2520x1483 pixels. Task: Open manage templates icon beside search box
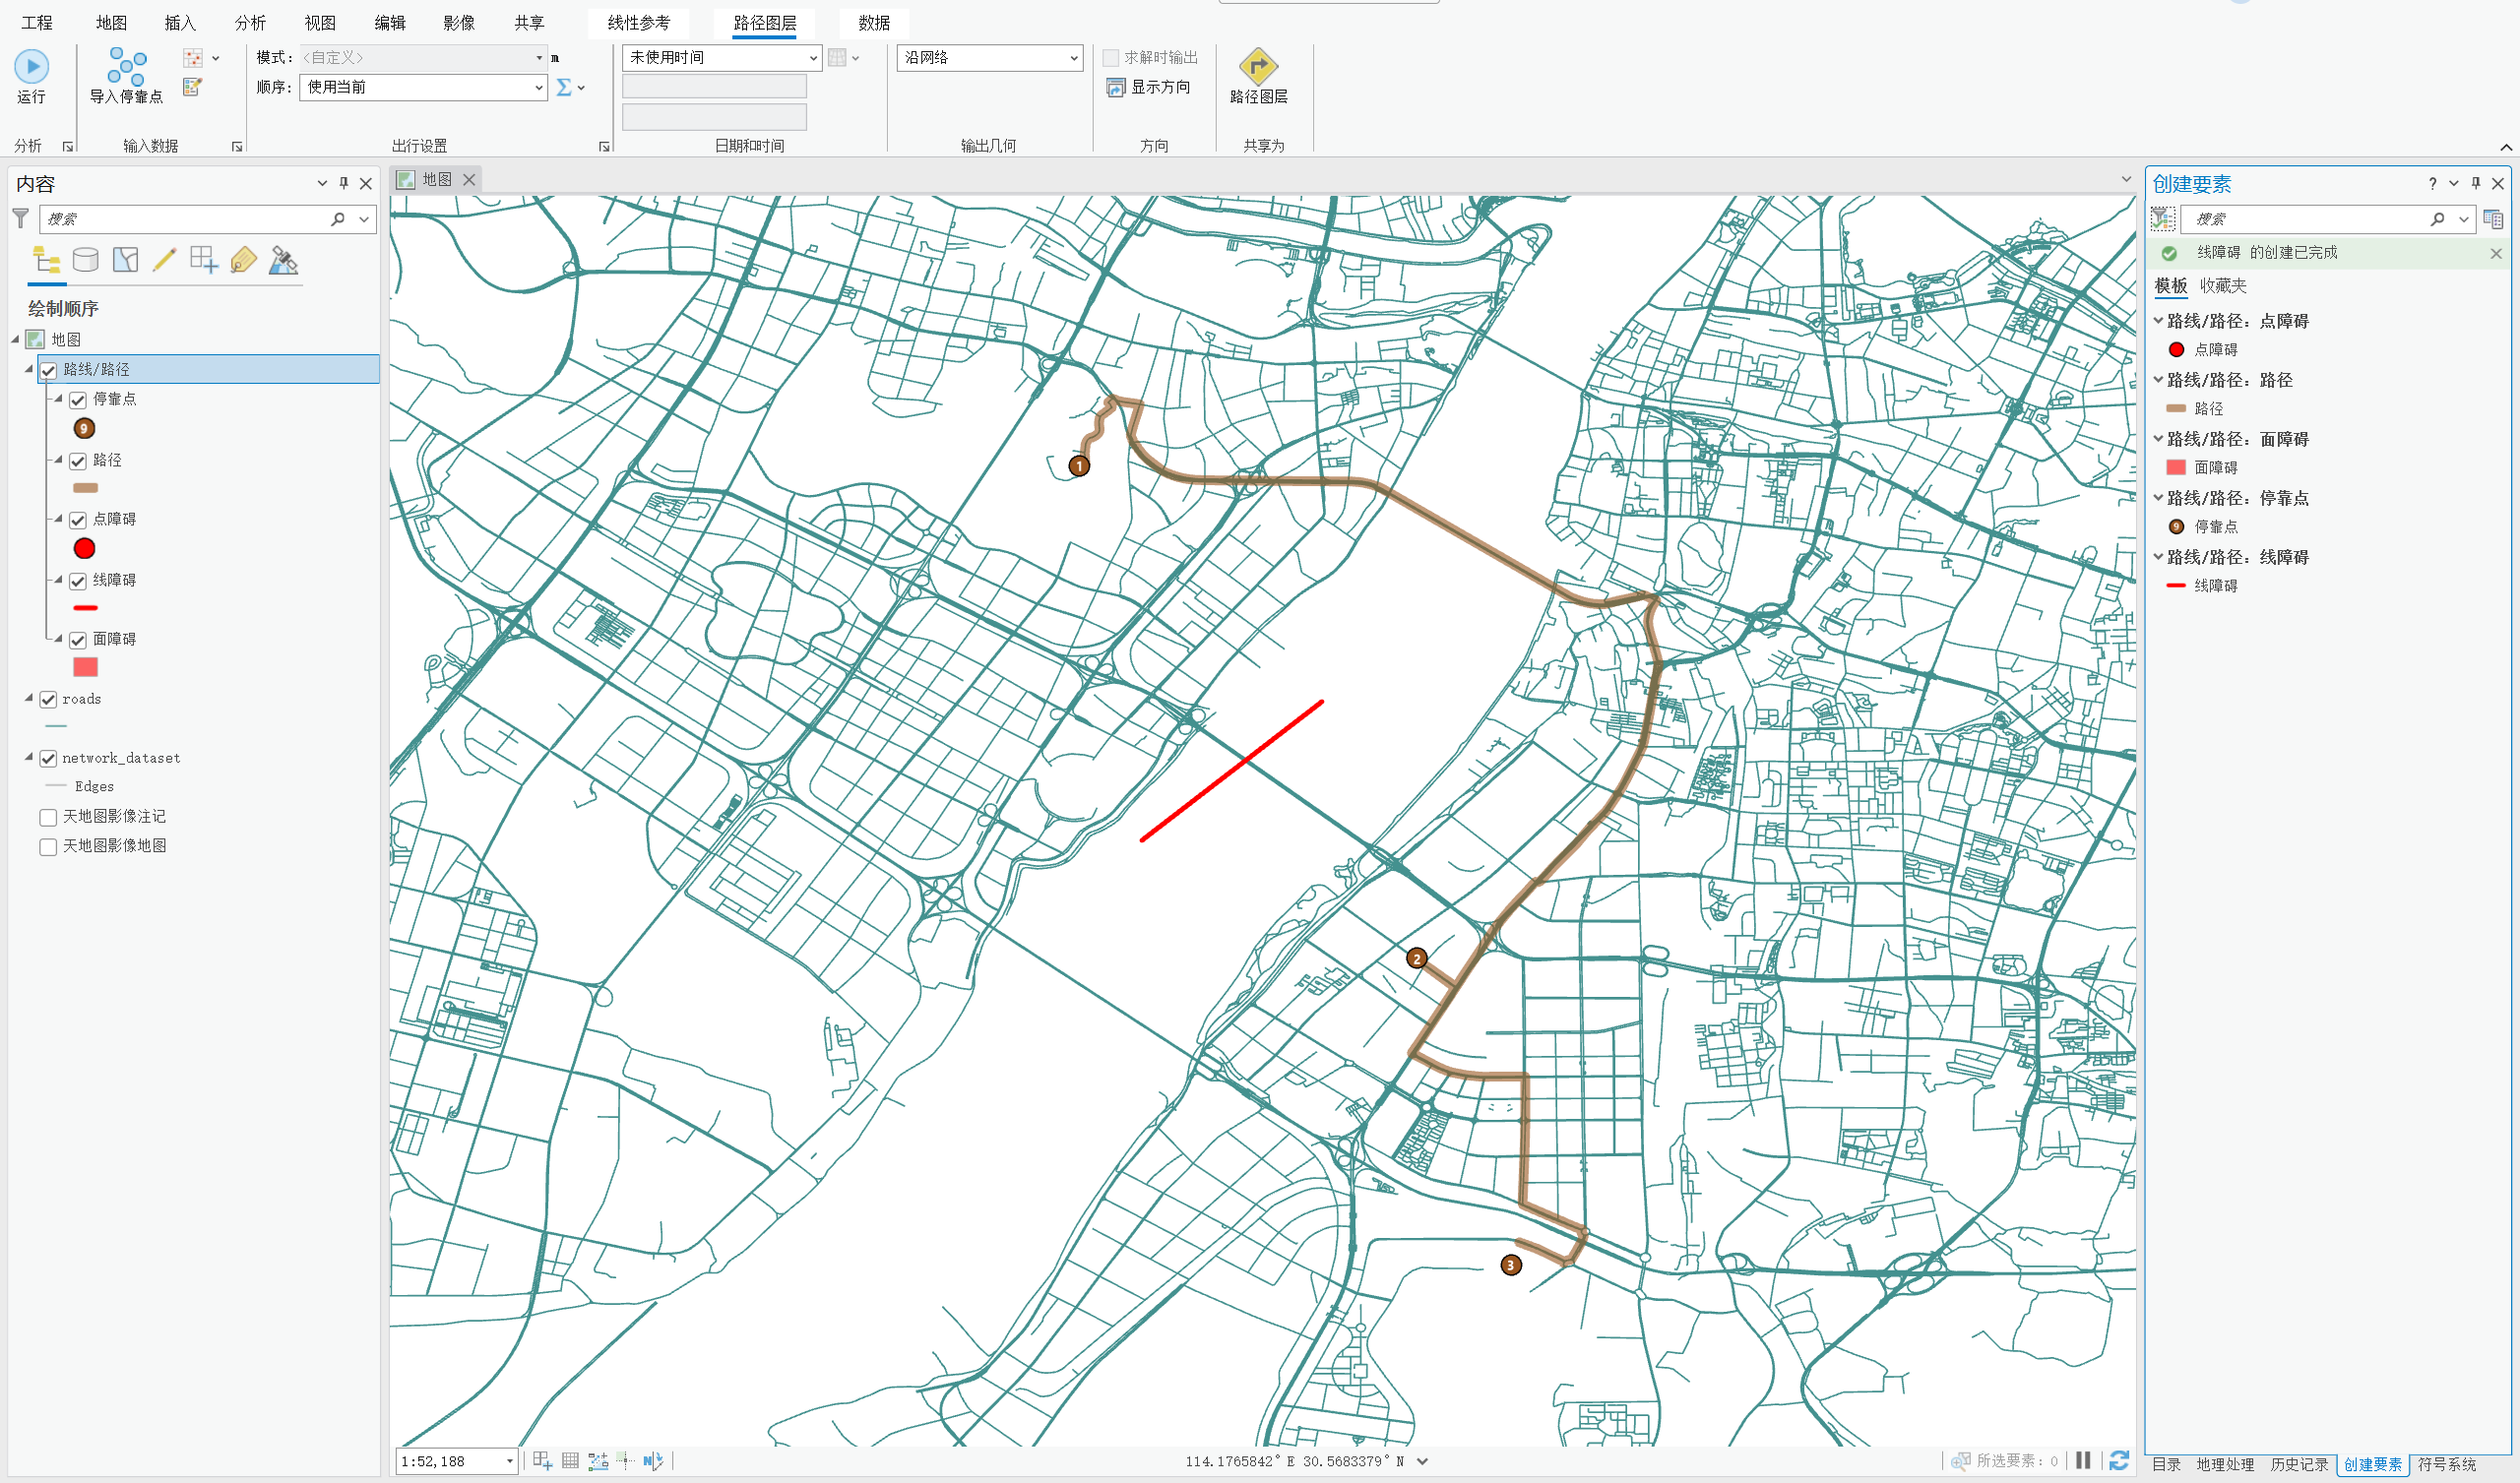coord(2493,218)
